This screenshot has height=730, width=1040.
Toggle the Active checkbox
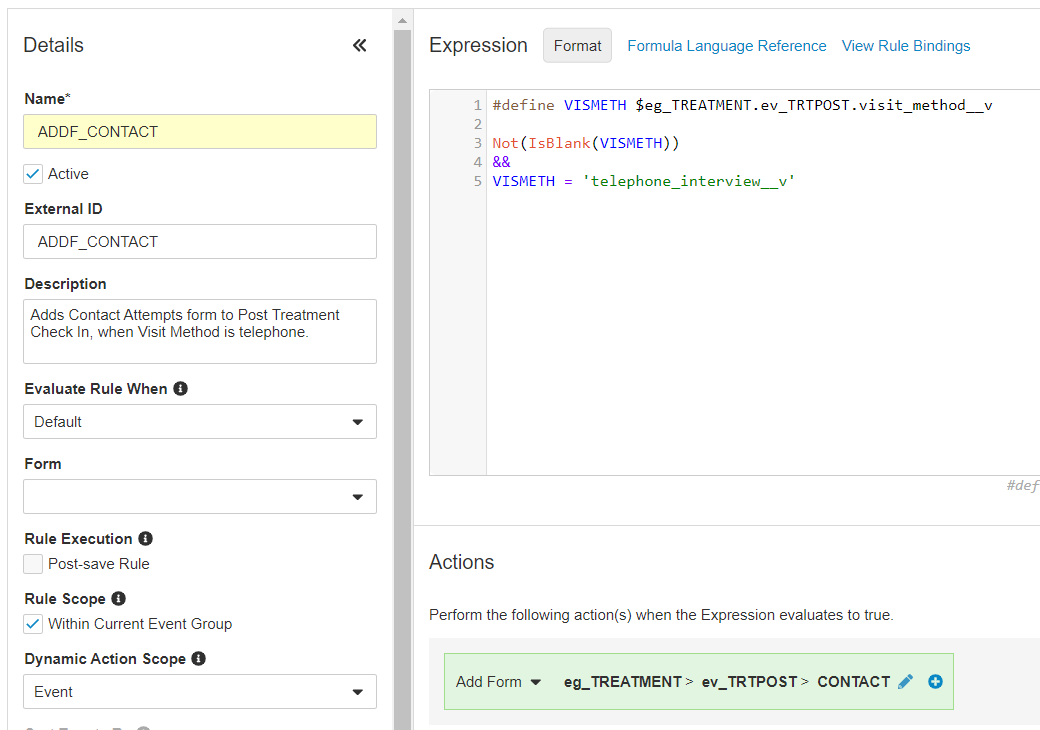[34, 174]
